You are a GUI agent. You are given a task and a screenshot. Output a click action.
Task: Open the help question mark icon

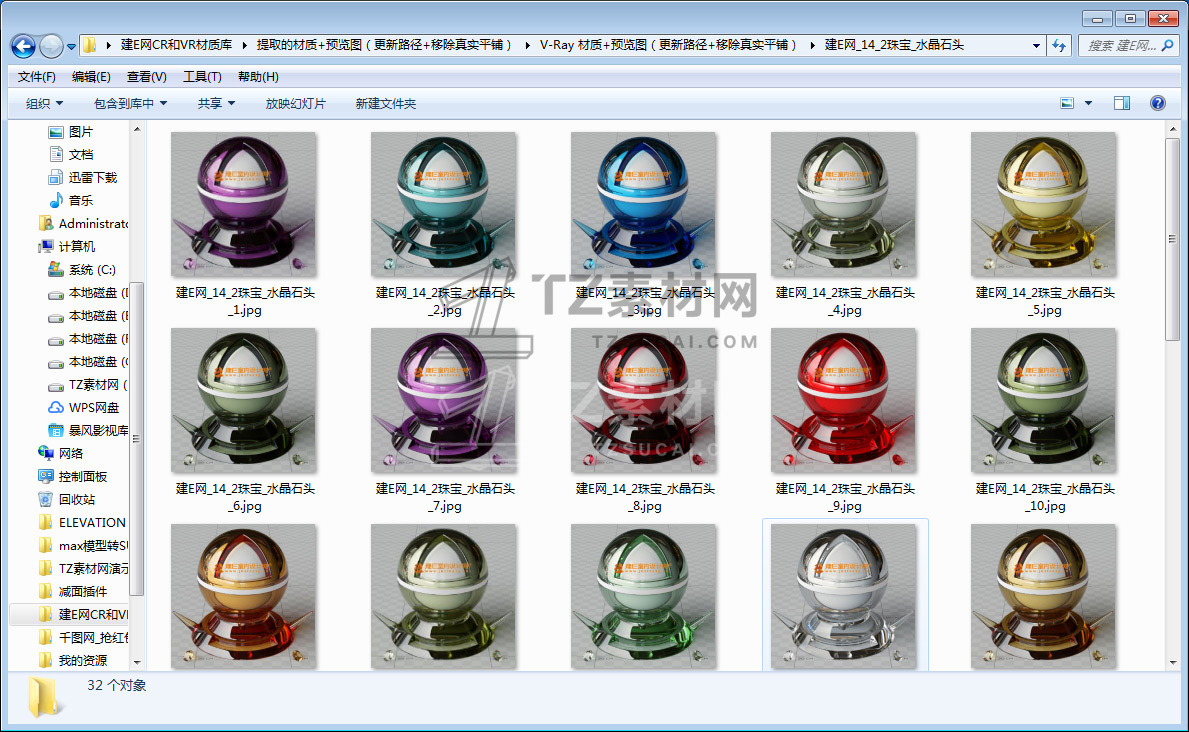1157,103
